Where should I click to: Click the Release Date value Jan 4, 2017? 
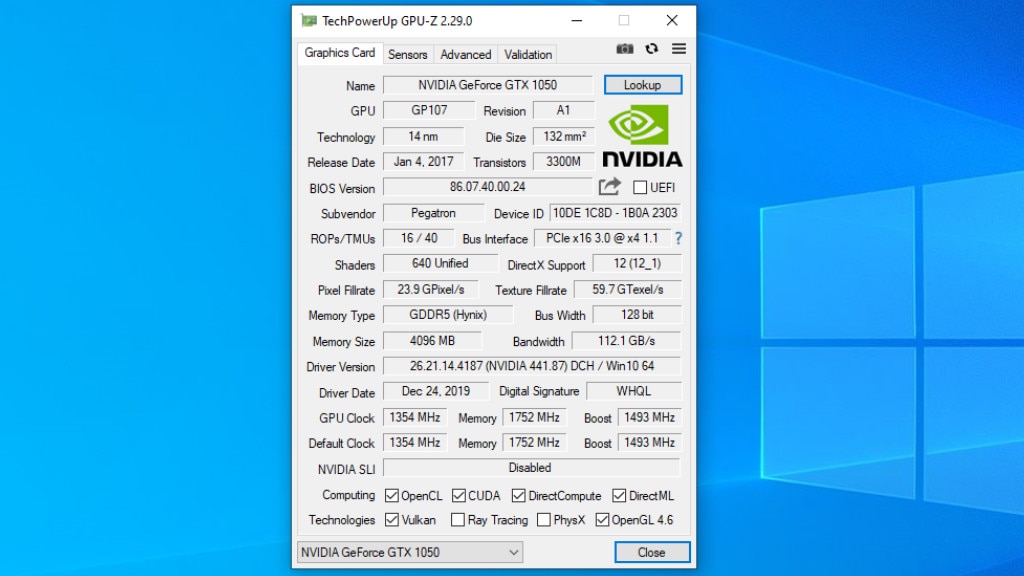pos(423,161)
